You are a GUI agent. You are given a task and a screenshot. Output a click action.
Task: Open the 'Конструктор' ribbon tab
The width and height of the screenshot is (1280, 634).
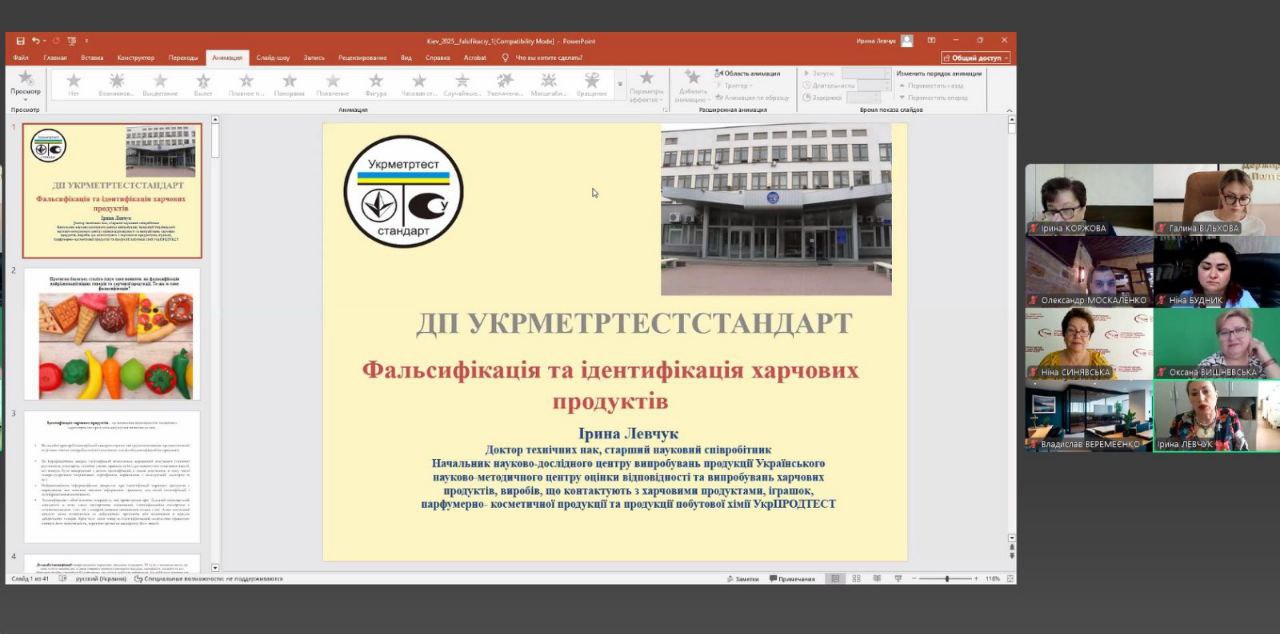click(136, 57)
